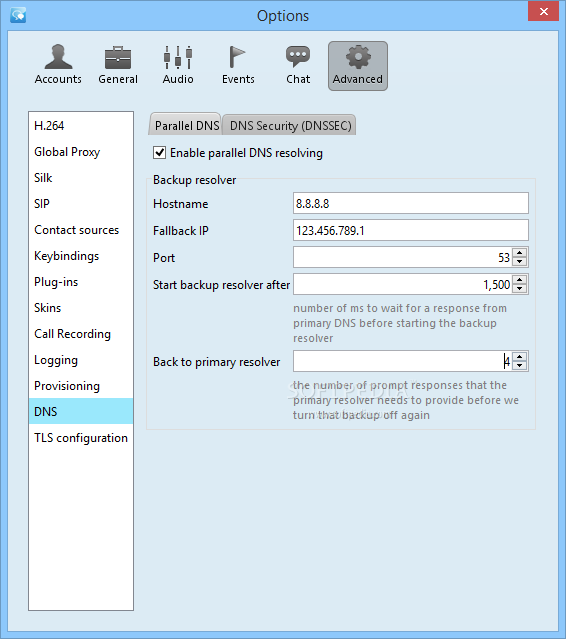Viewport: 566px width, 639px height.
Task: Increase the Port value with up arrow
Action: [x=520, y=252]
